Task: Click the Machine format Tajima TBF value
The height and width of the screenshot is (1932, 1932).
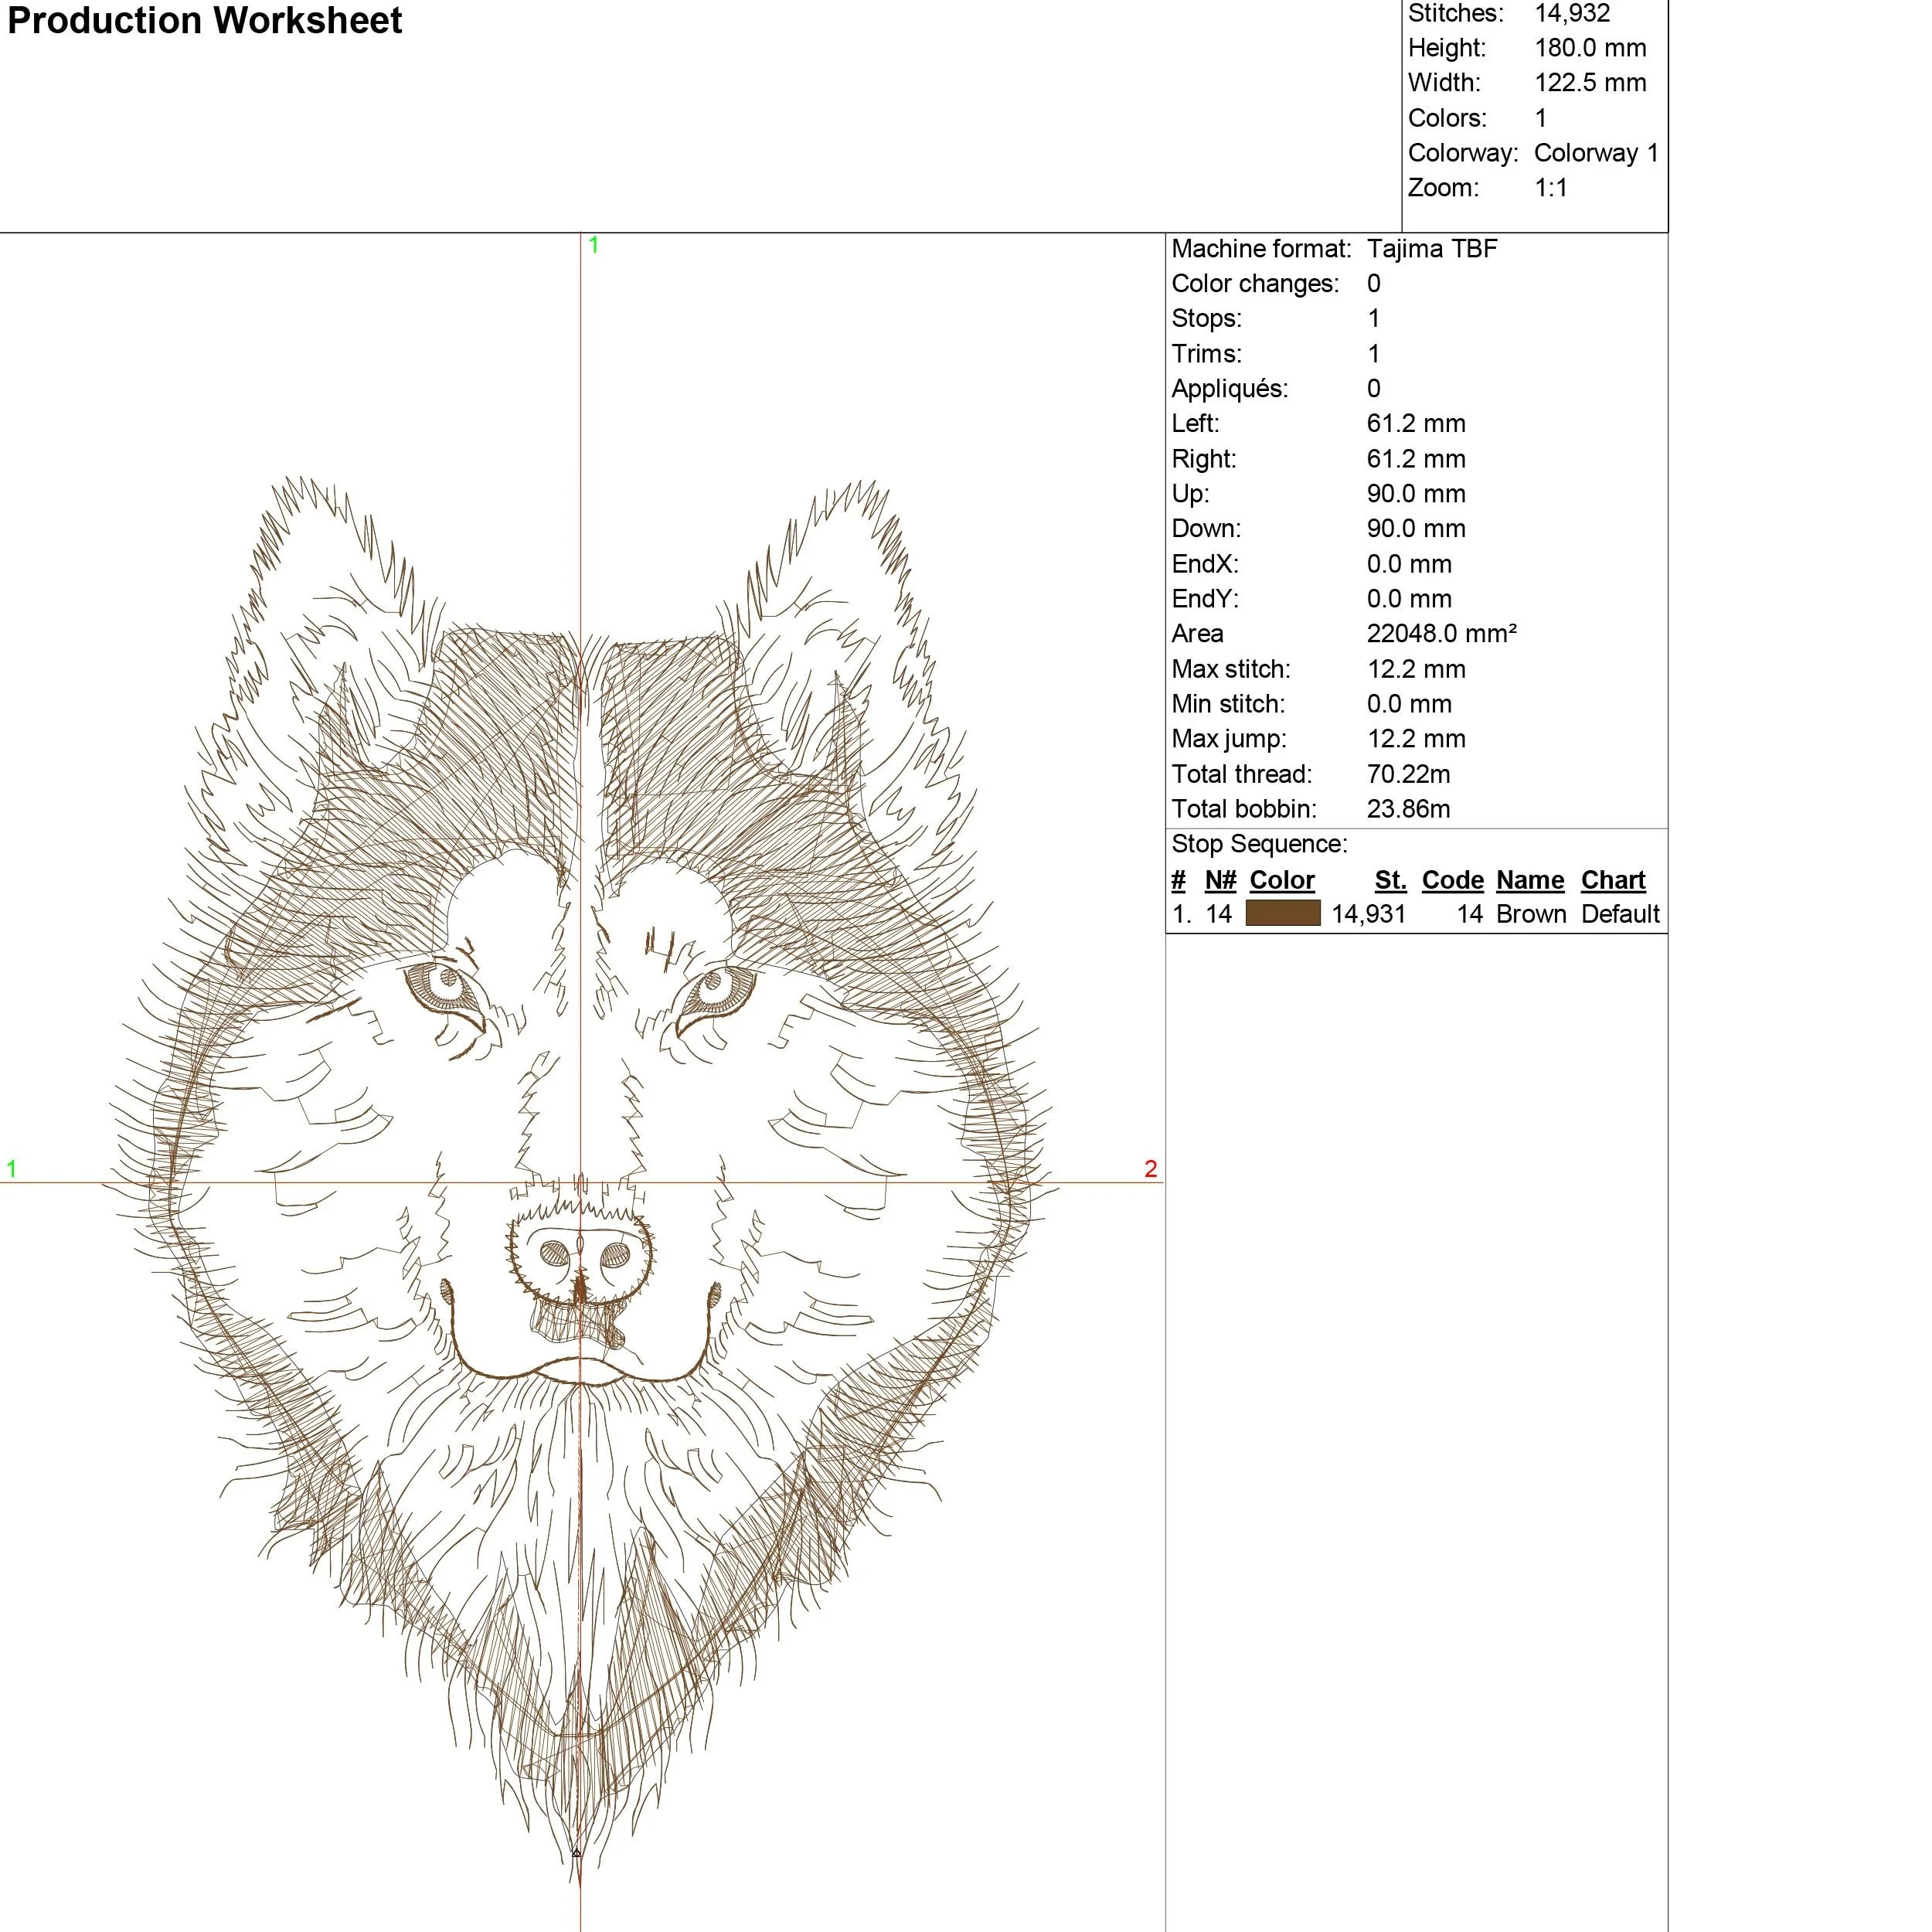Action: coord(1431,249)
